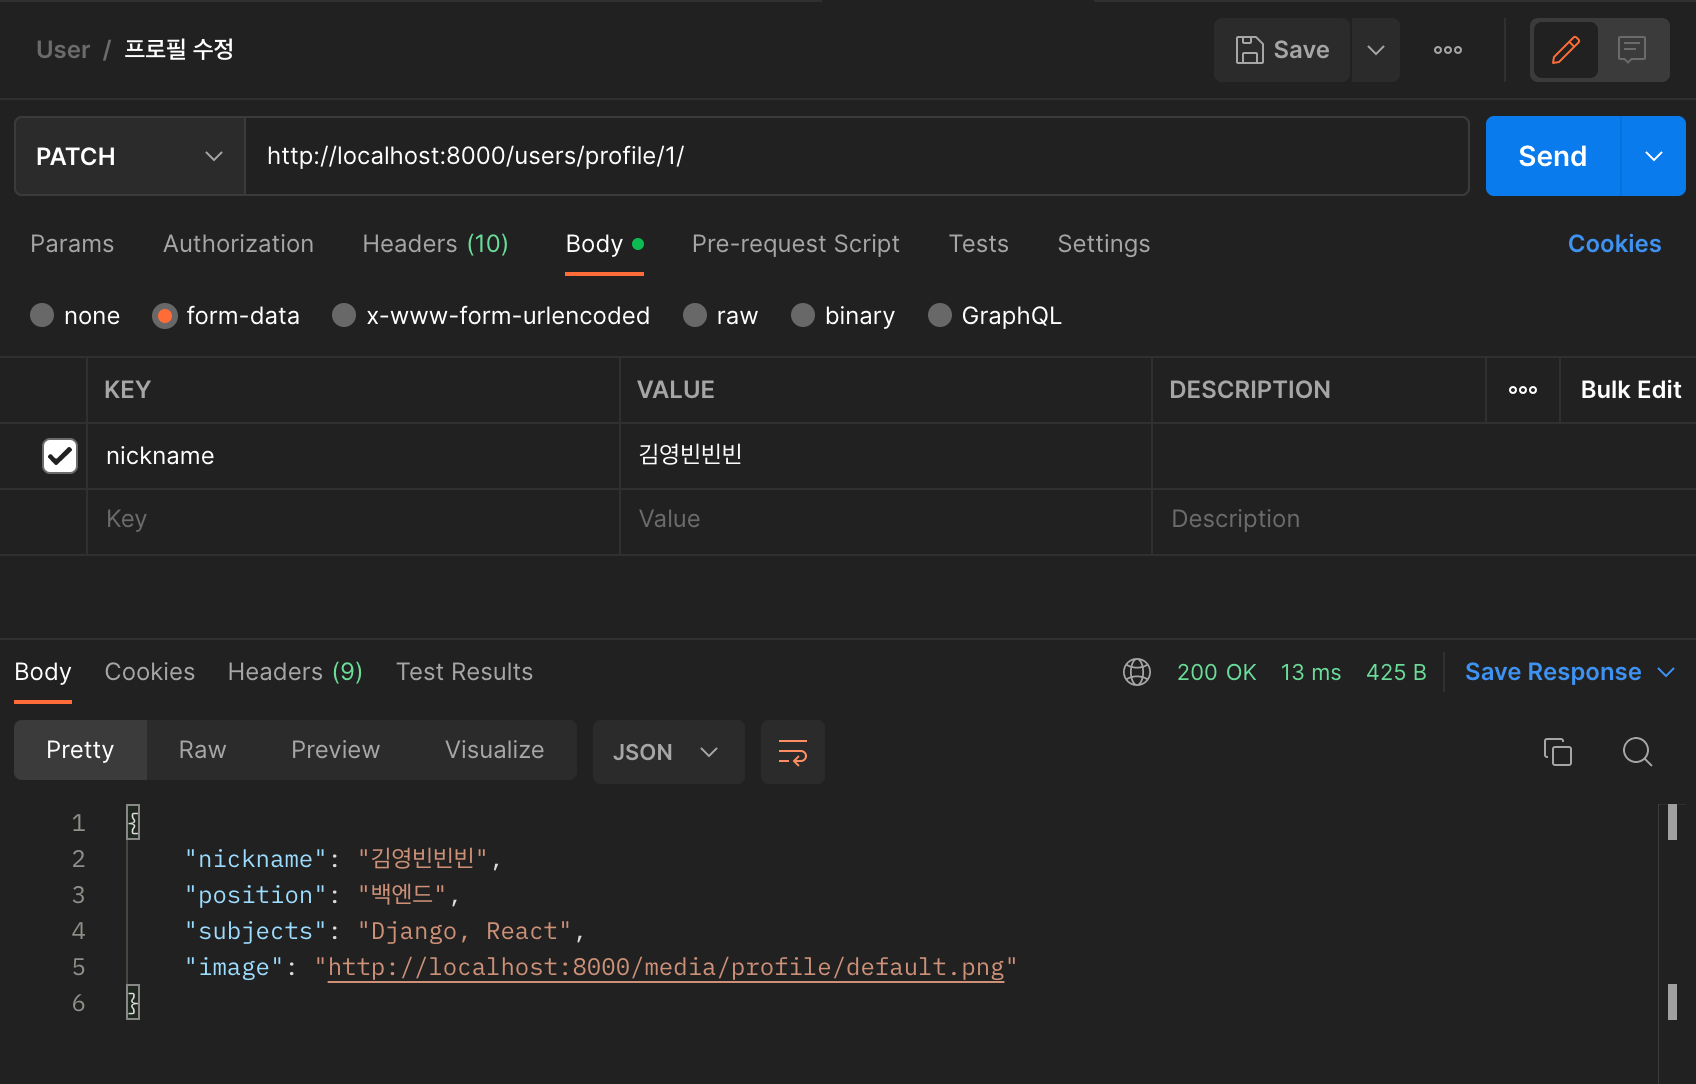
Task: Click the network globe icon
Action: [1137, 672]
